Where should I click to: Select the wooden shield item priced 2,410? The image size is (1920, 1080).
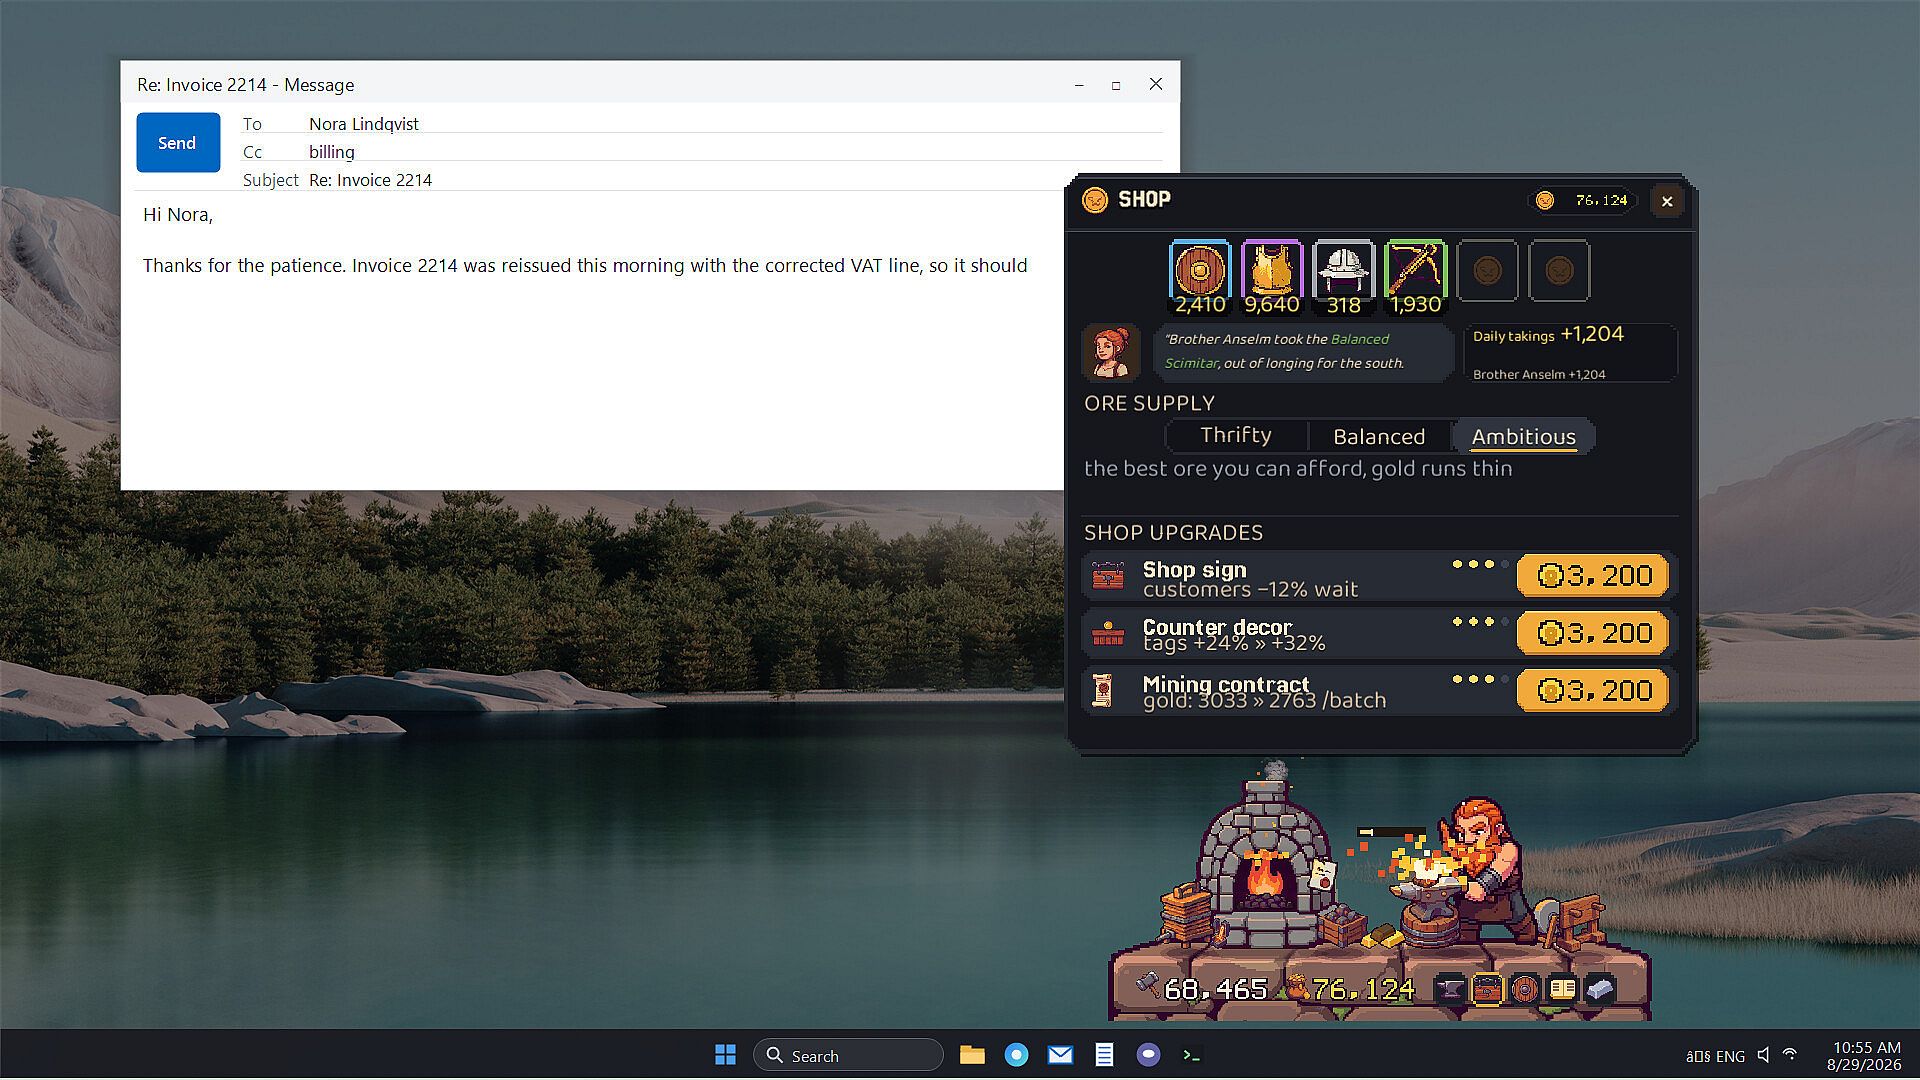[x=1200, y=277]
